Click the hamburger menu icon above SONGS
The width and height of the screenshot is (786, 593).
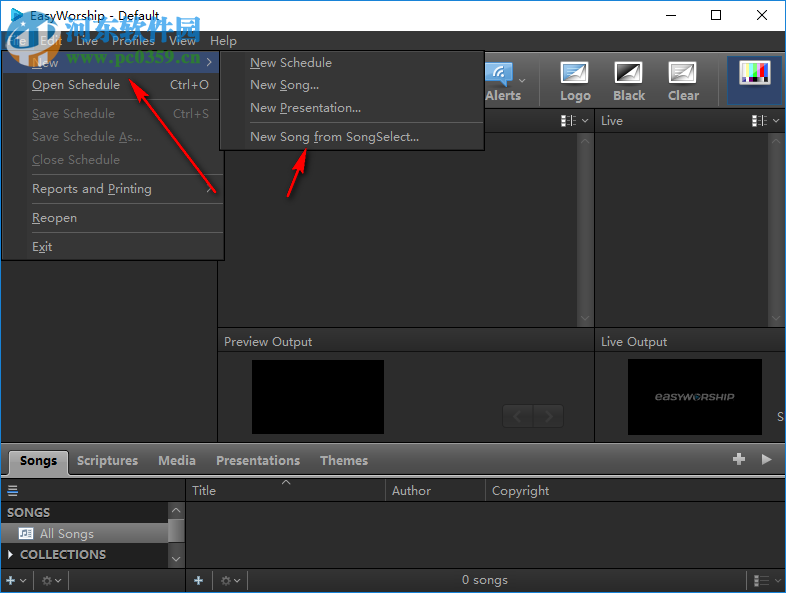13,490
